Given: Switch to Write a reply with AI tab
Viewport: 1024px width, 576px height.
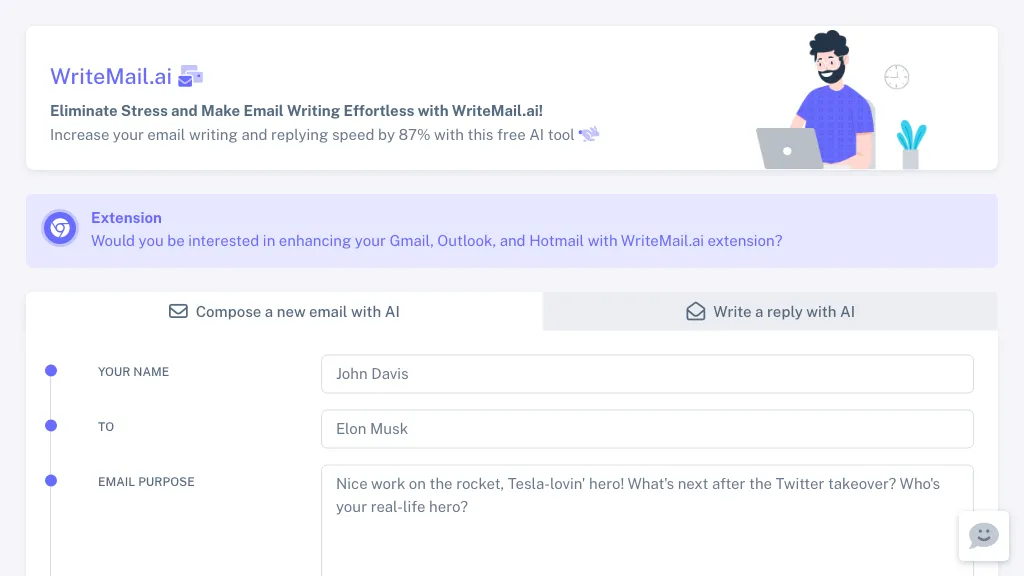Looking at the screenshot, I should 770,312.
